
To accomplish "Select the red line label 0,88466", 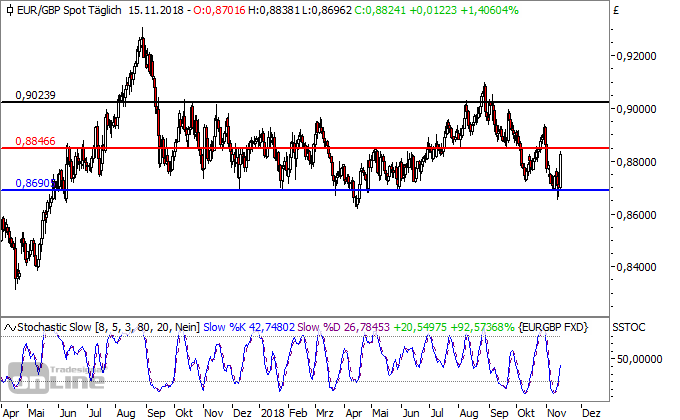I will (x=36, y=141).
